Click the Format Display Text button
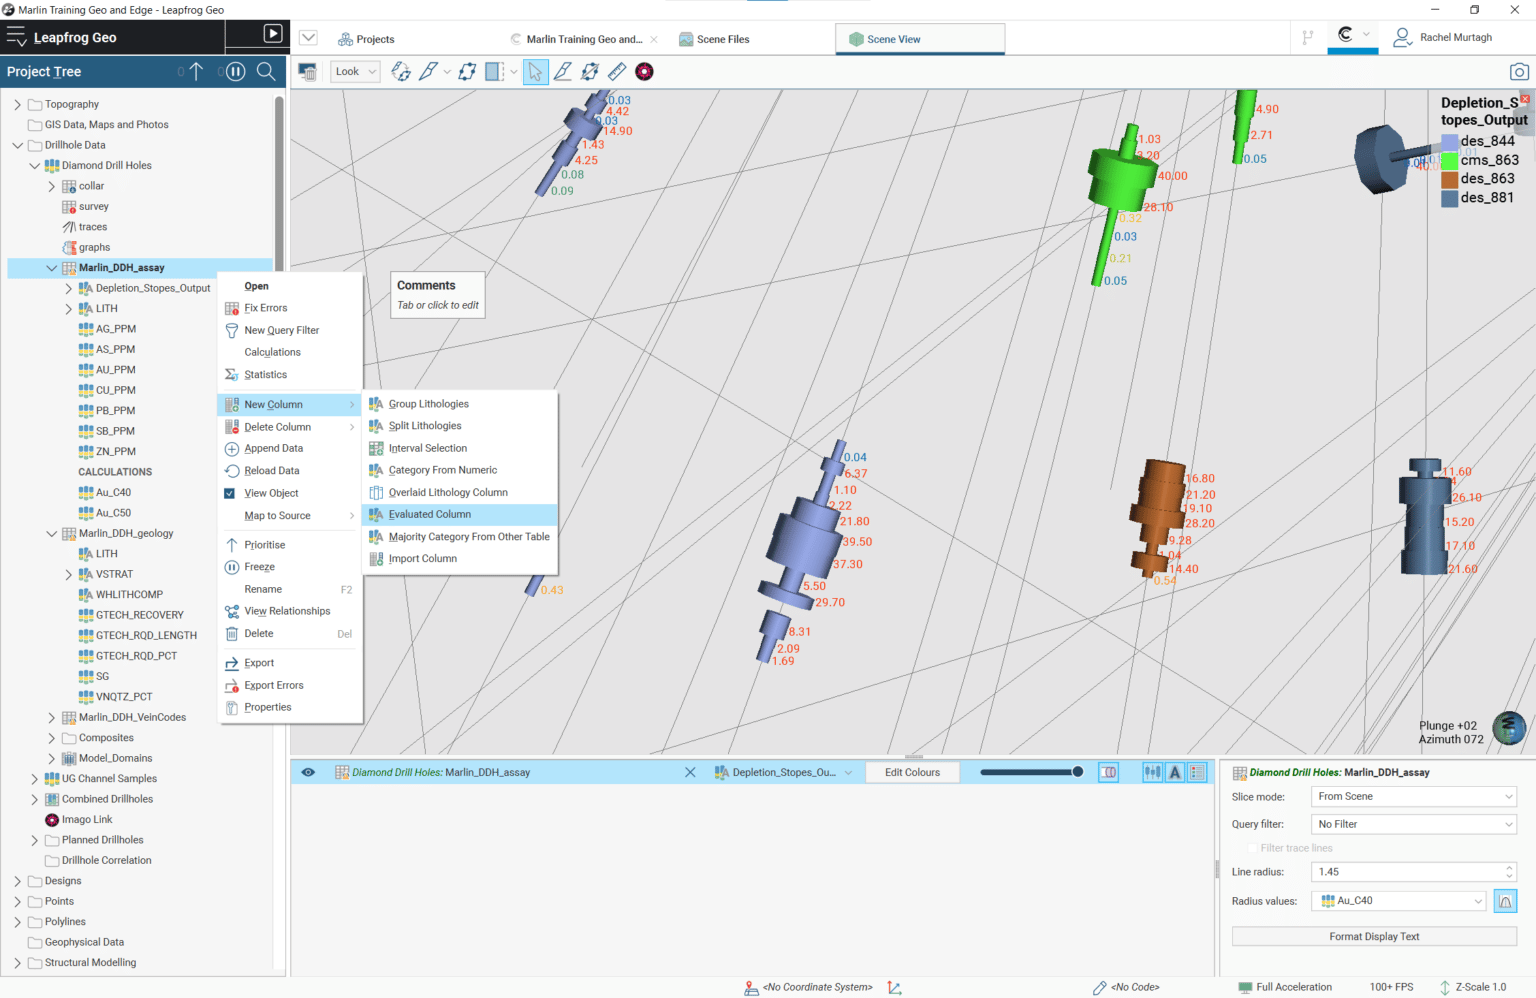1536x998 pixels. (1374, 937)
